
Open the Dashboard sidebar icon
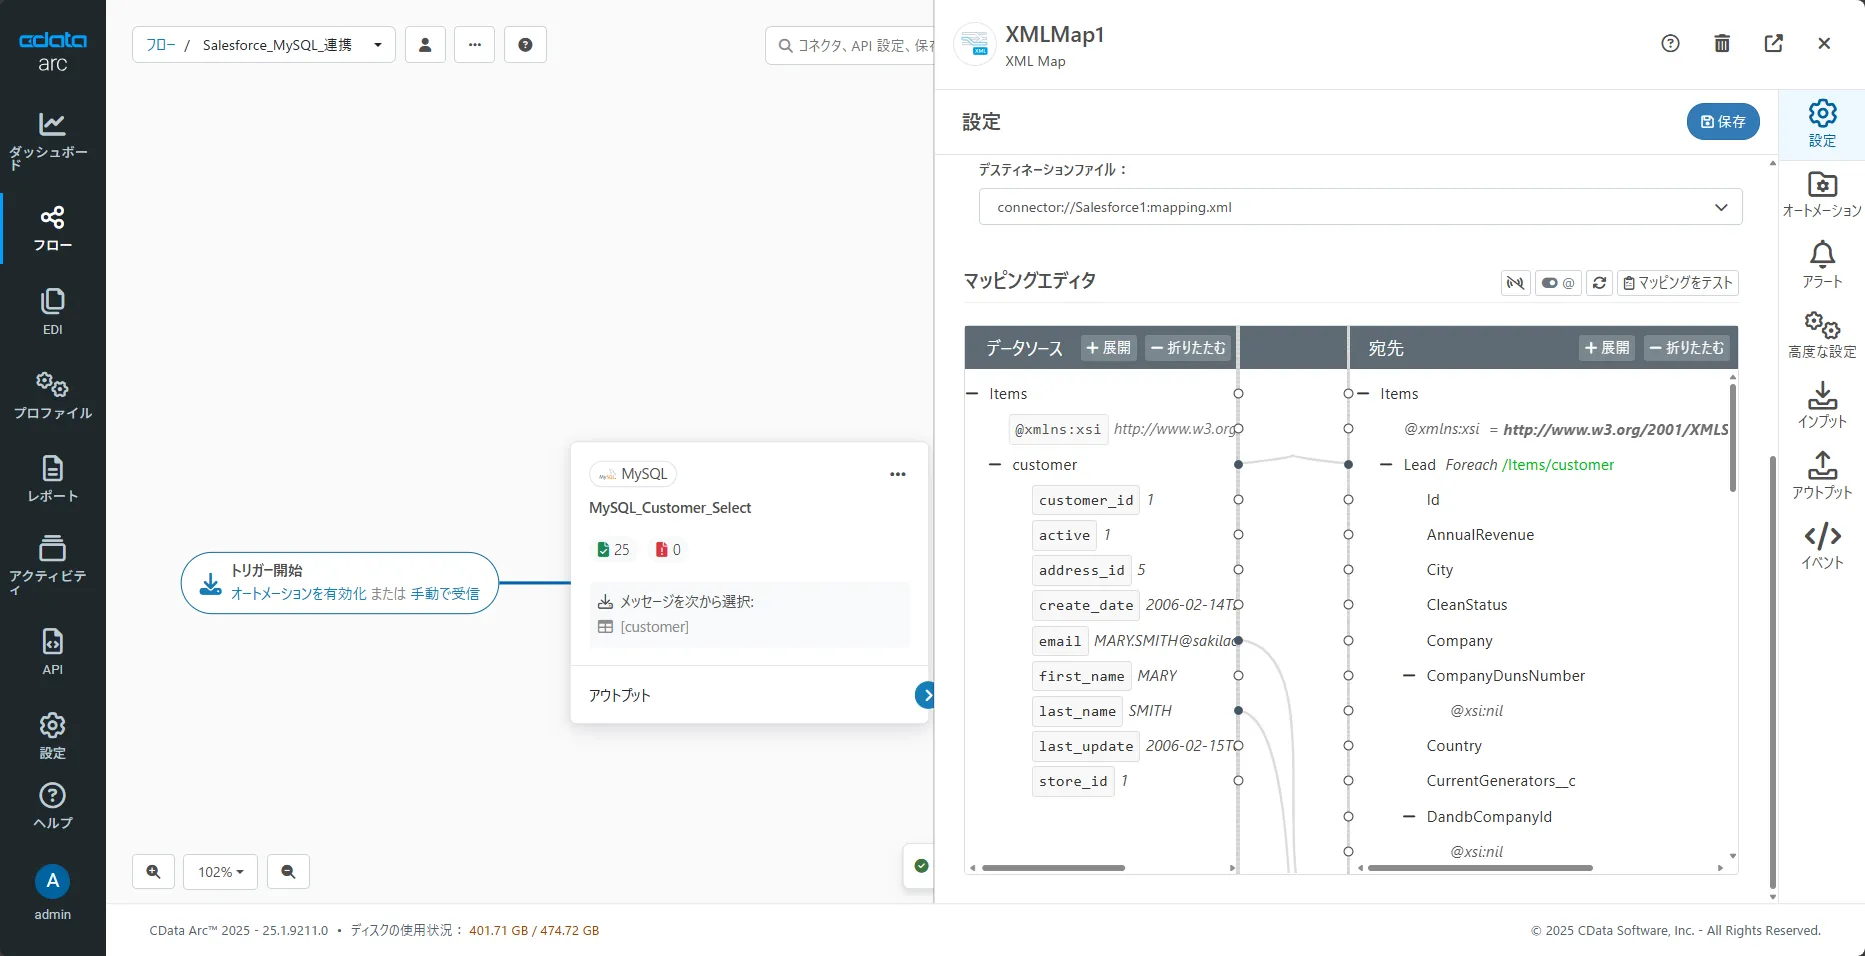pos(52,139)
